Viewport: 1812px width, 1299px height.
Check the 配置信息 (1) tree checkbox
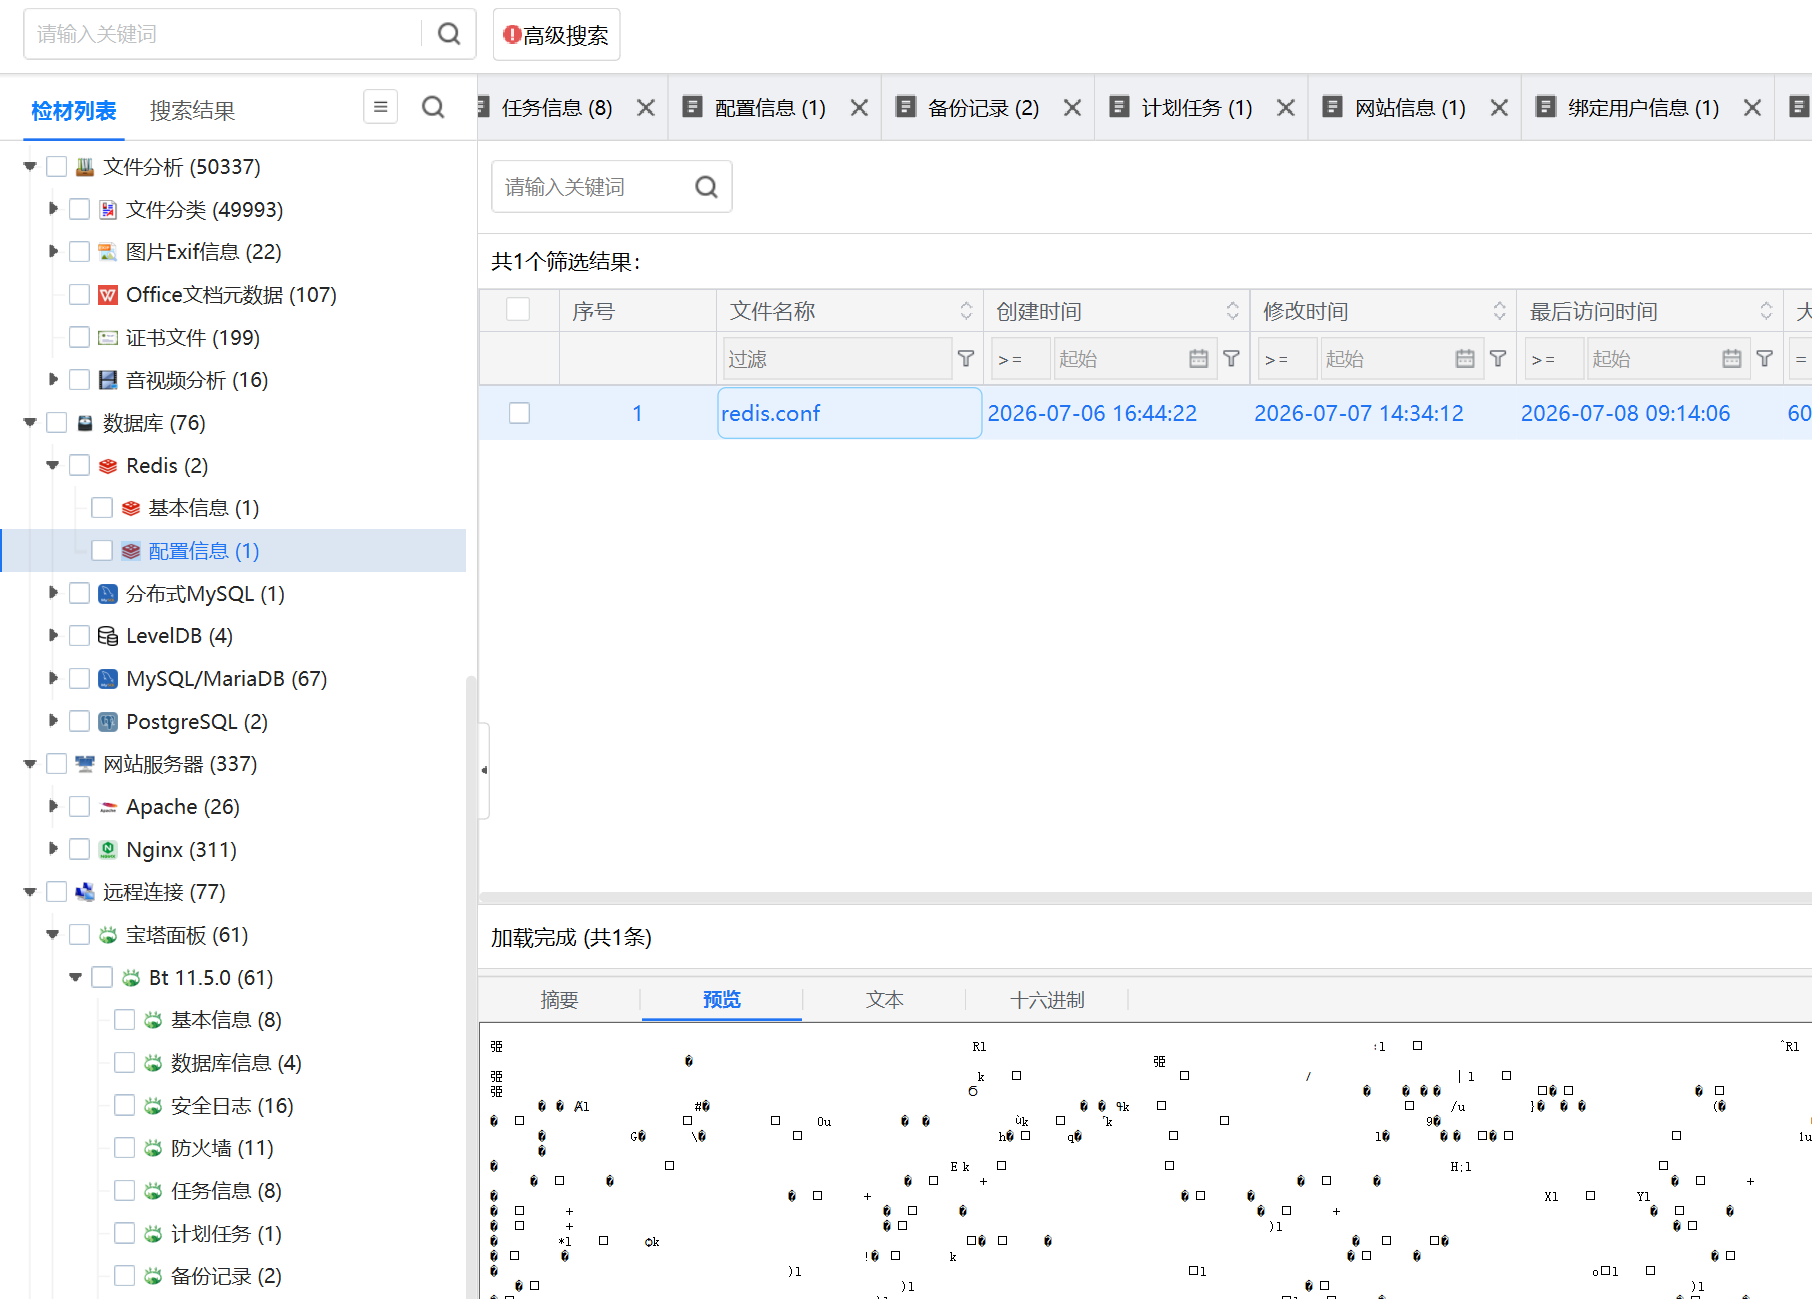(x=102, y=551)
